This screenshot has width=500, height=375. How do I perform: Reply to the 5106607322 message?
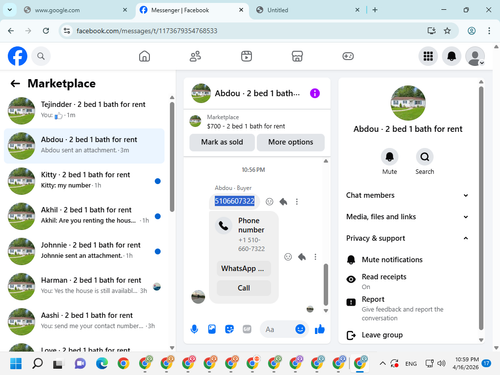point(283,201)
